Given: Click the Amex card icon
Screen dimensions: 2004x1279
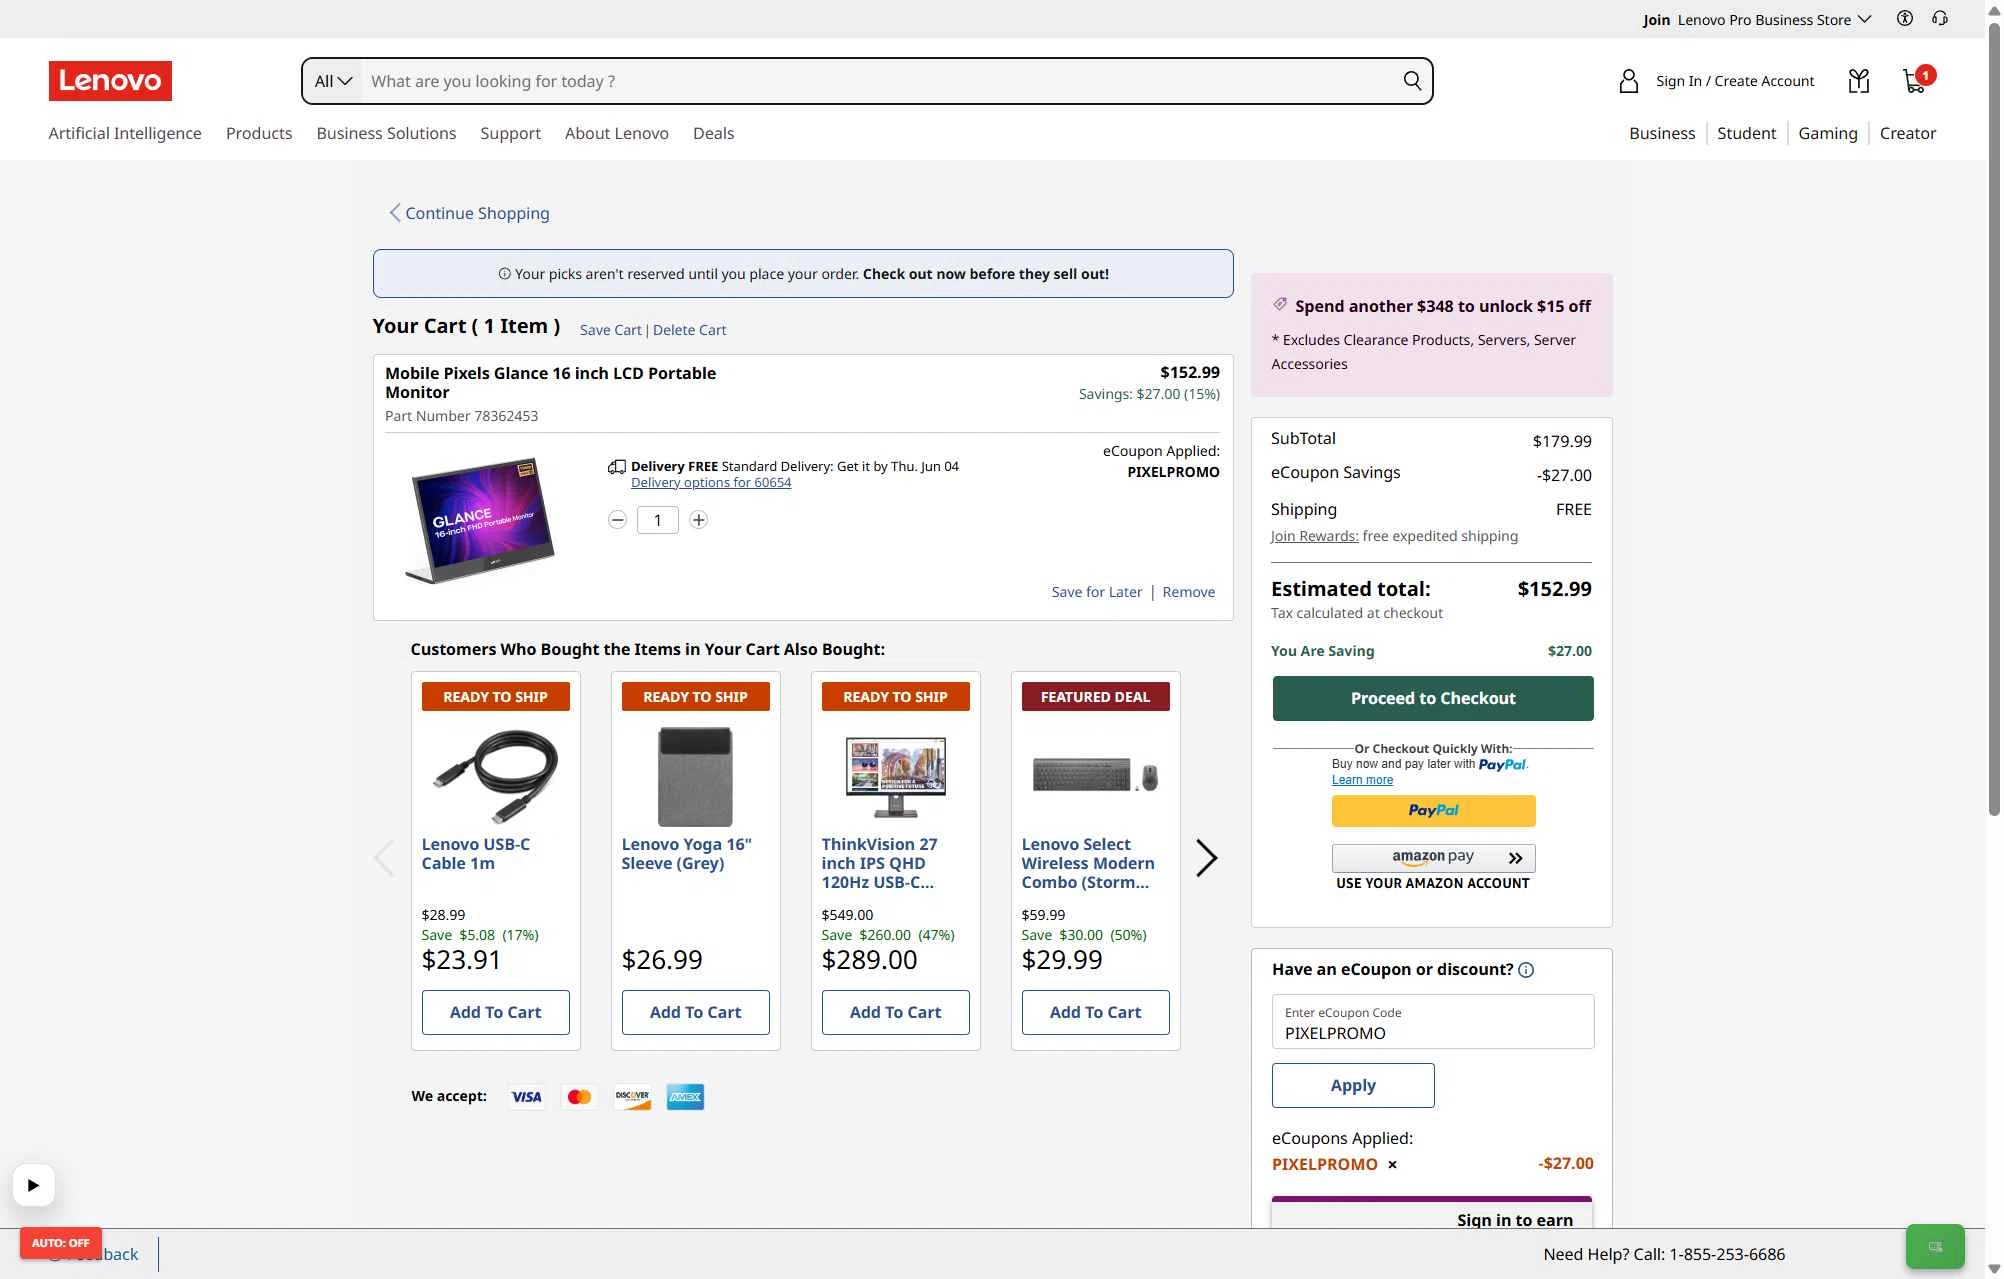Looking at the screenshot, I should (685, 1097).
